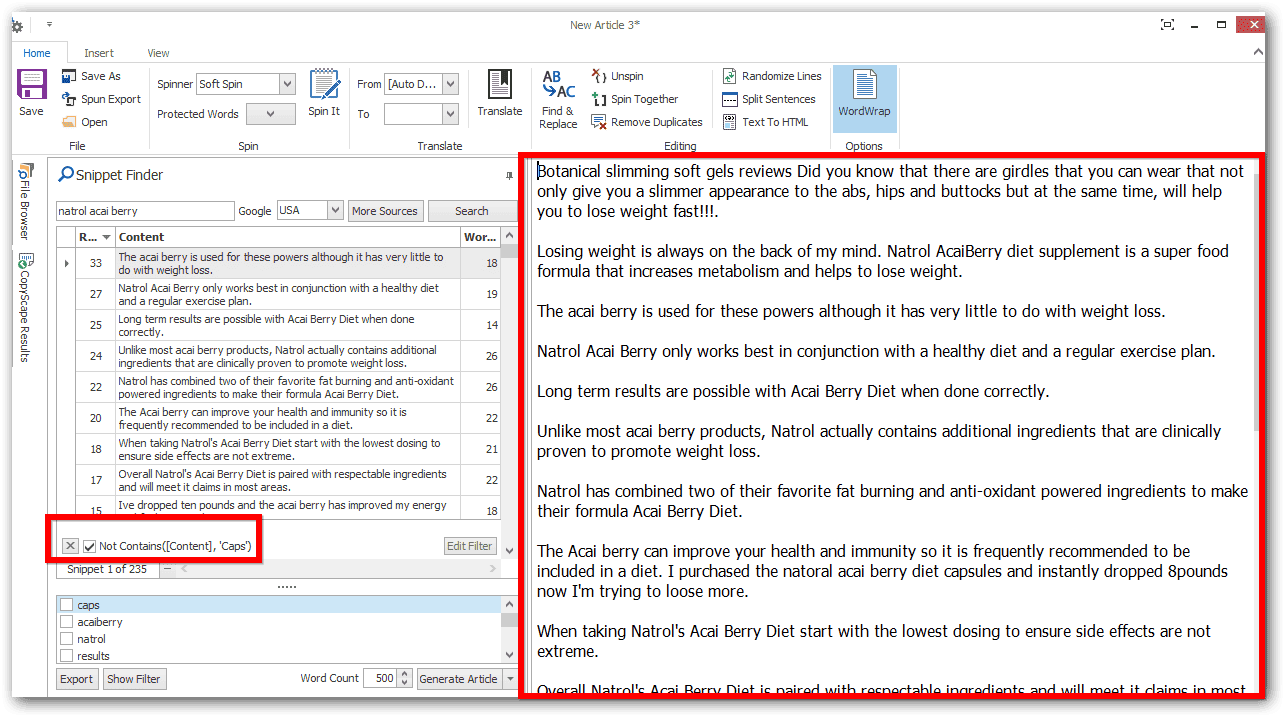Click the Edit Filter button
The width and height of the screenshot is (1285, 717).
pos(470,546)
